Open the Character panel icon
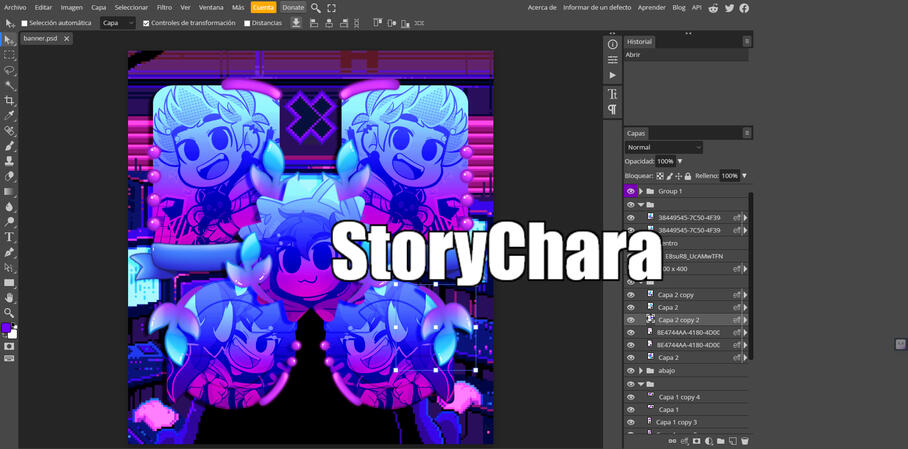The height and width of the screenshot is (449, 908). click(x=613, y=94)
